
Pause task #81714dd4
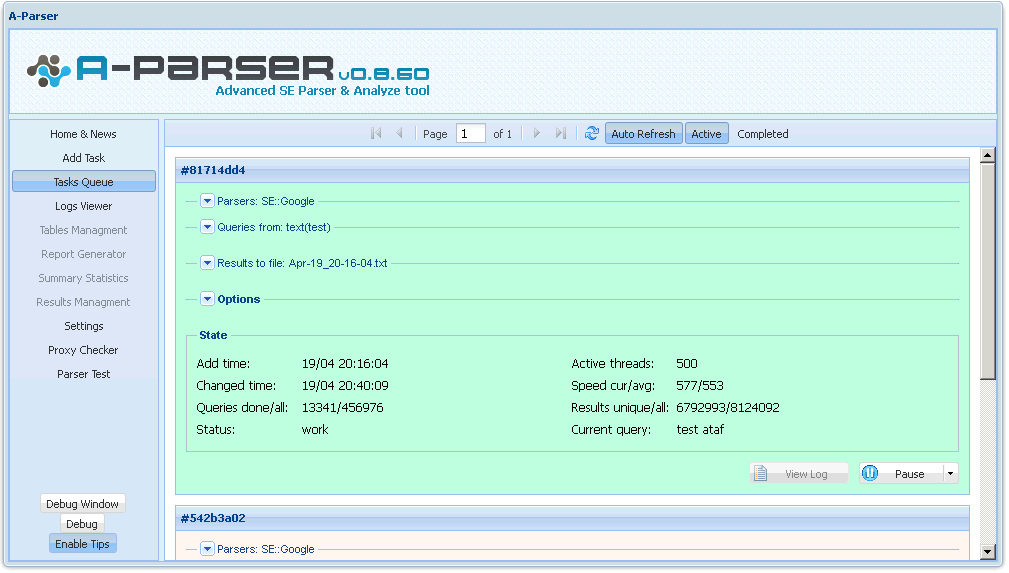click(x=902, y=474)
